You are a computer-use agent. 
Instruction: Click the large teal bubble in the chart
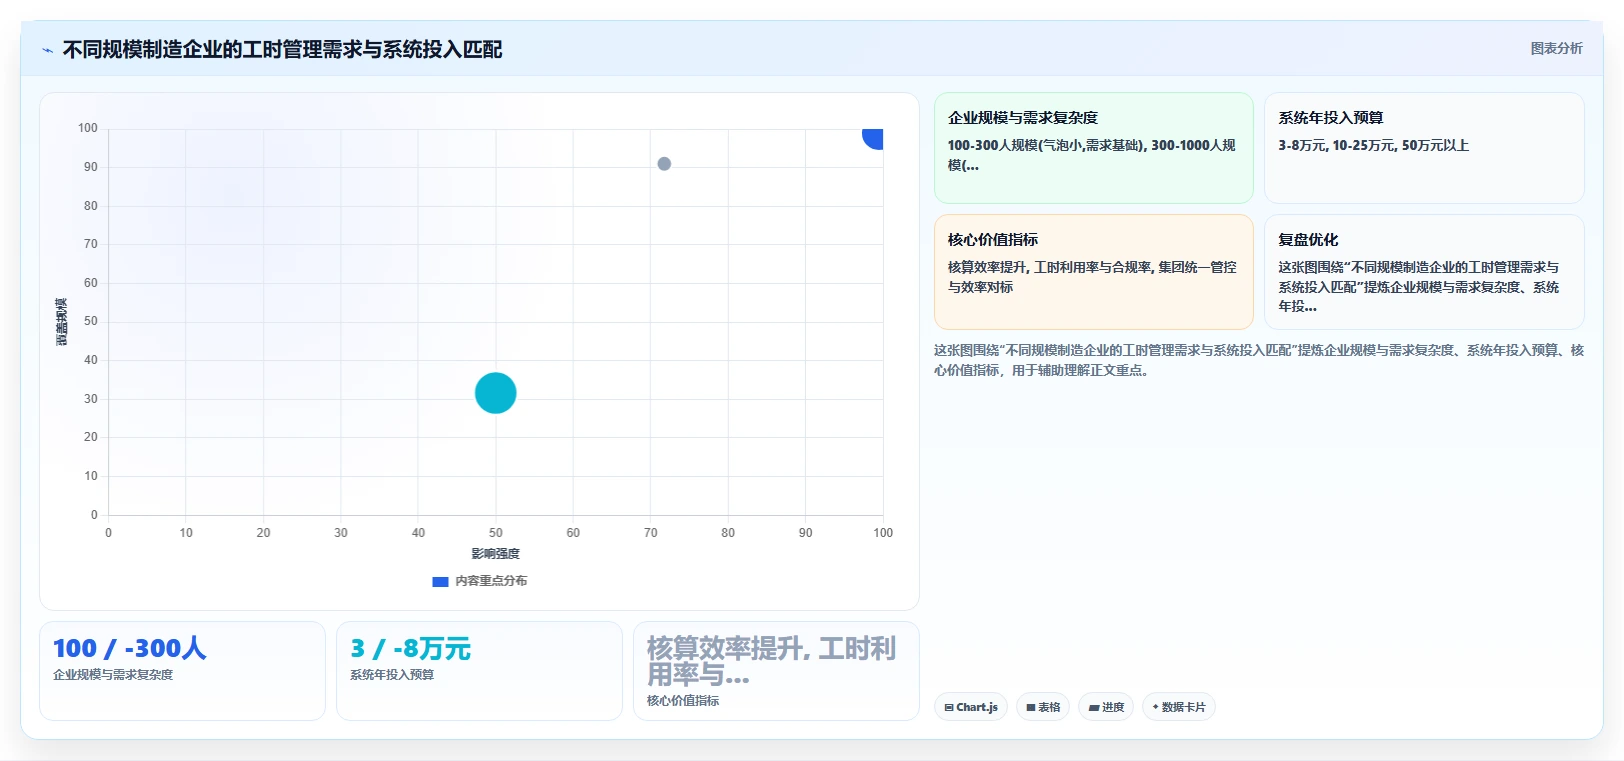(x=495, y=393)
